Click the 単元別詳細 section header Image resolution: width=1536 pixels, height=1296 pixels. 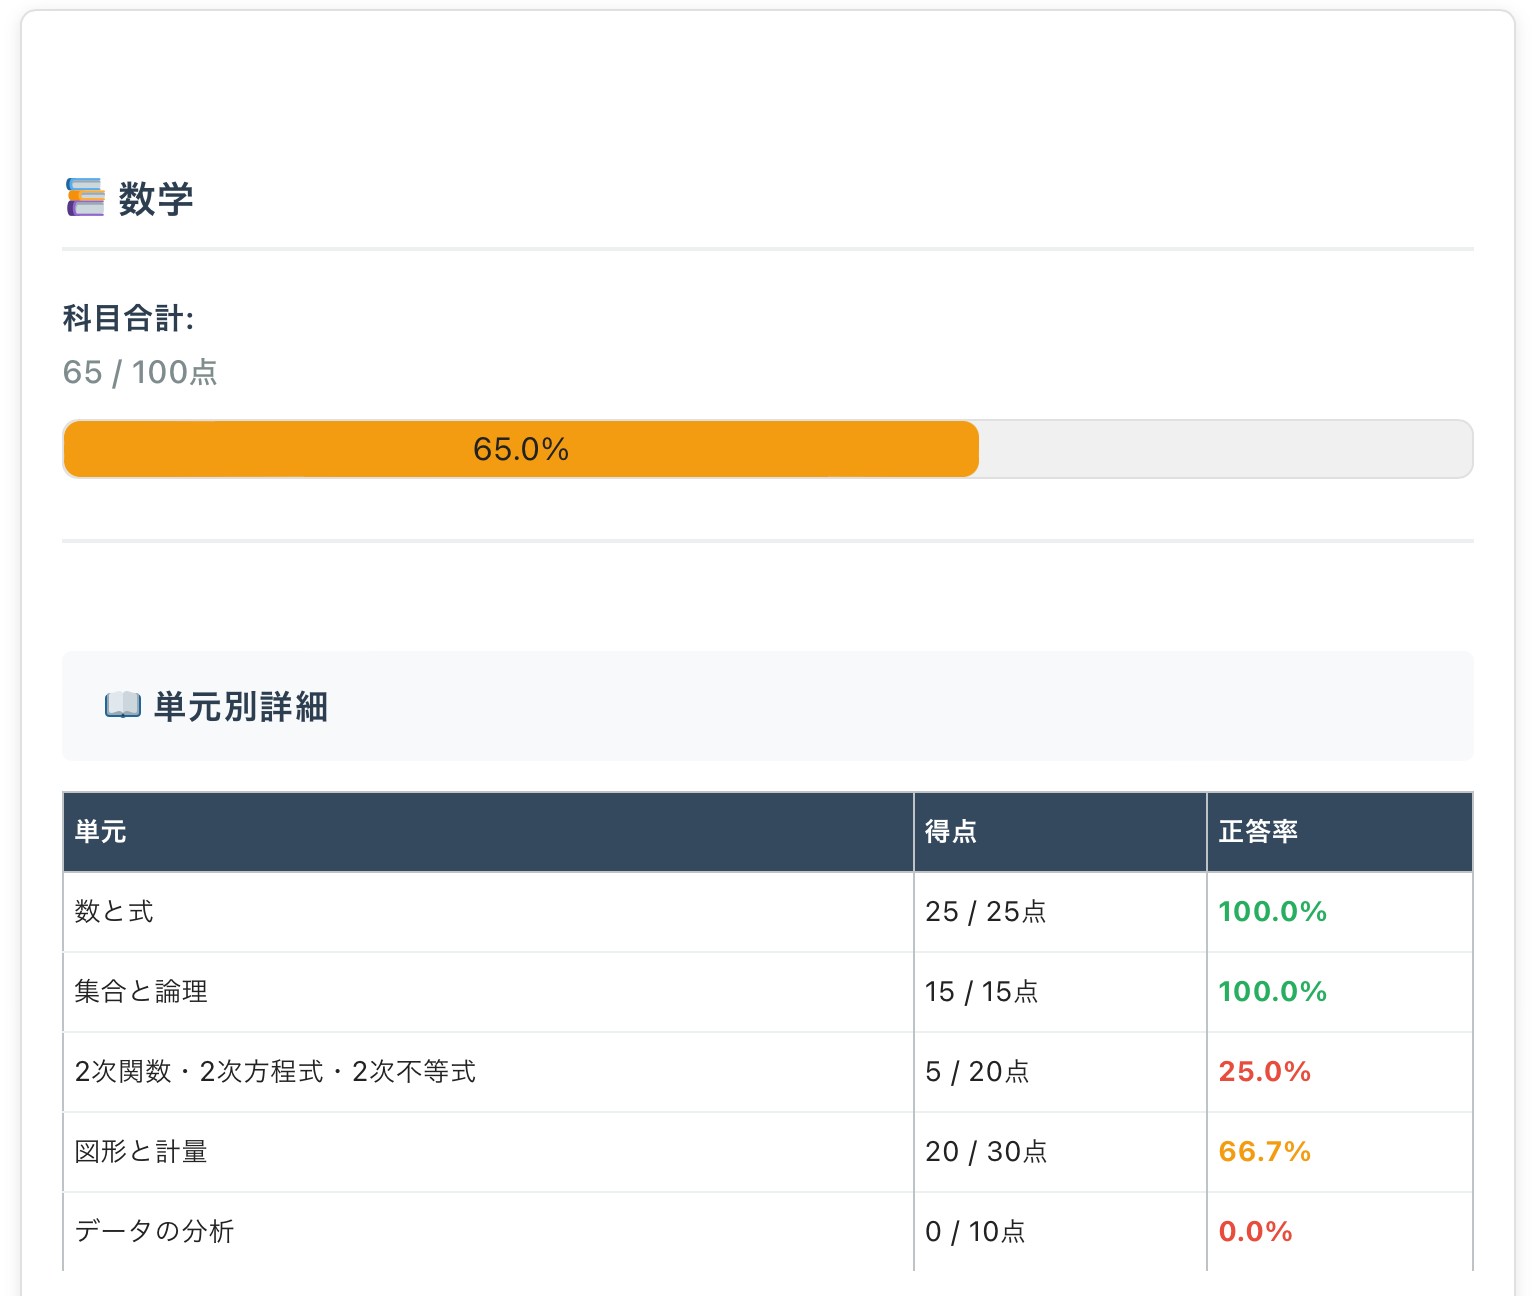[x=240, y=707]
